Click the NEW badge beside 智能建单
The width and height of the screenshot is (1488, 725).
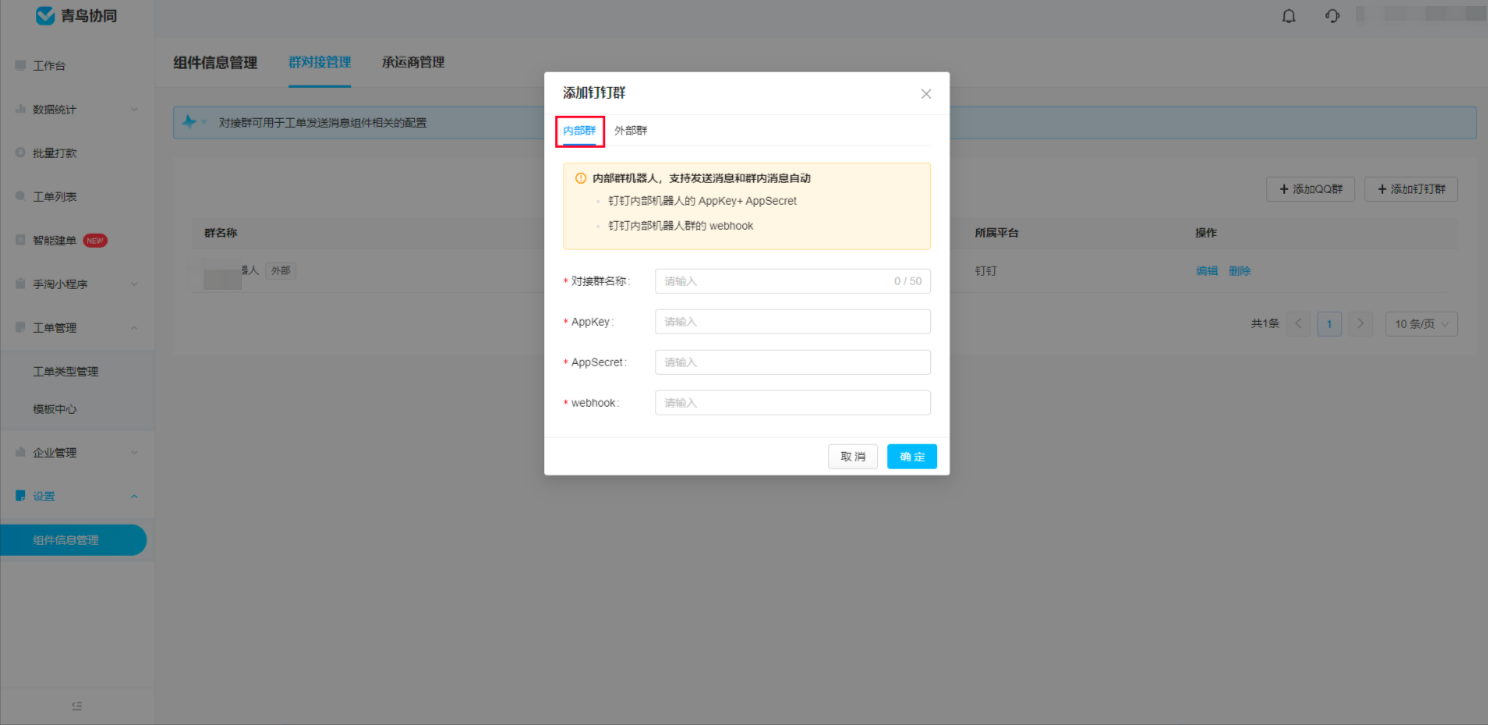[x=95, y=241]
